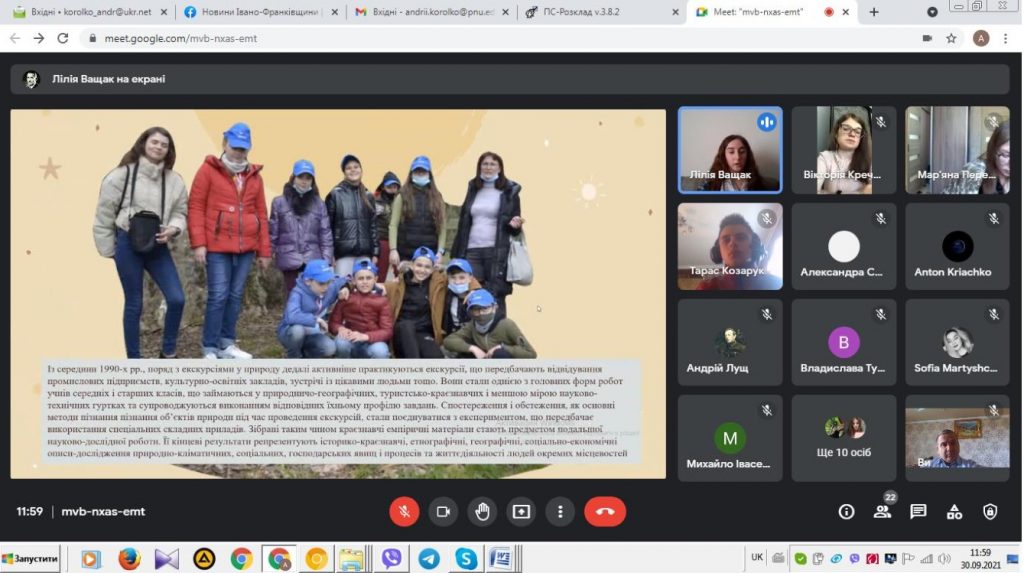This screenshot has width=1024, height=573.
Task: Open the Activities panel icon
Action: [954, 511]
